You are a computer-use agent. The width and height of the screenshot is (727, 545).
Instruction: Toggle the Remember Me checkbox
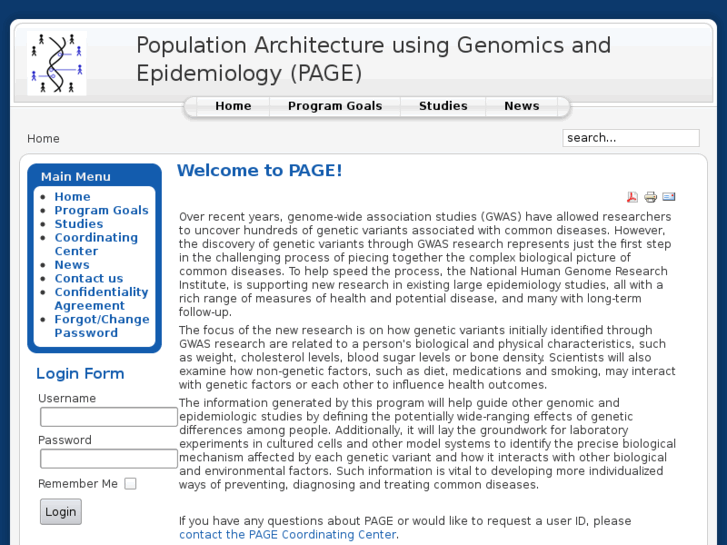coord(130,484)
